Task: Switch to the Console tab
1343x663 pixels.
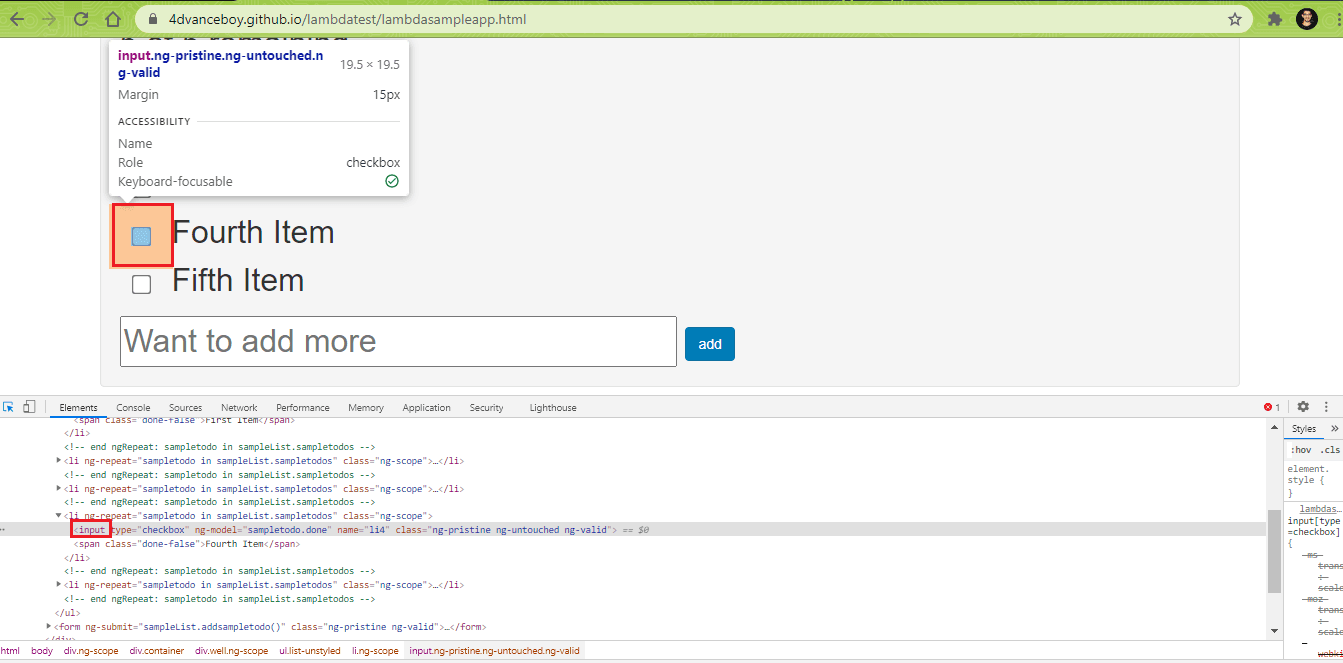Action: click(x=133, y=408)
